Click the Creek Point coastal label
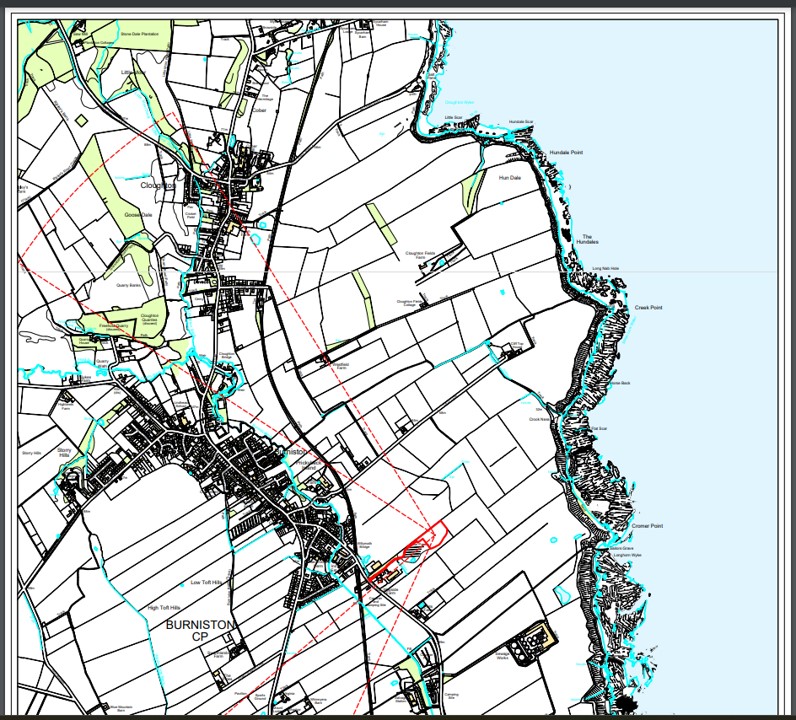The width and height of the screenshot is (796, 720). point(648,307)
